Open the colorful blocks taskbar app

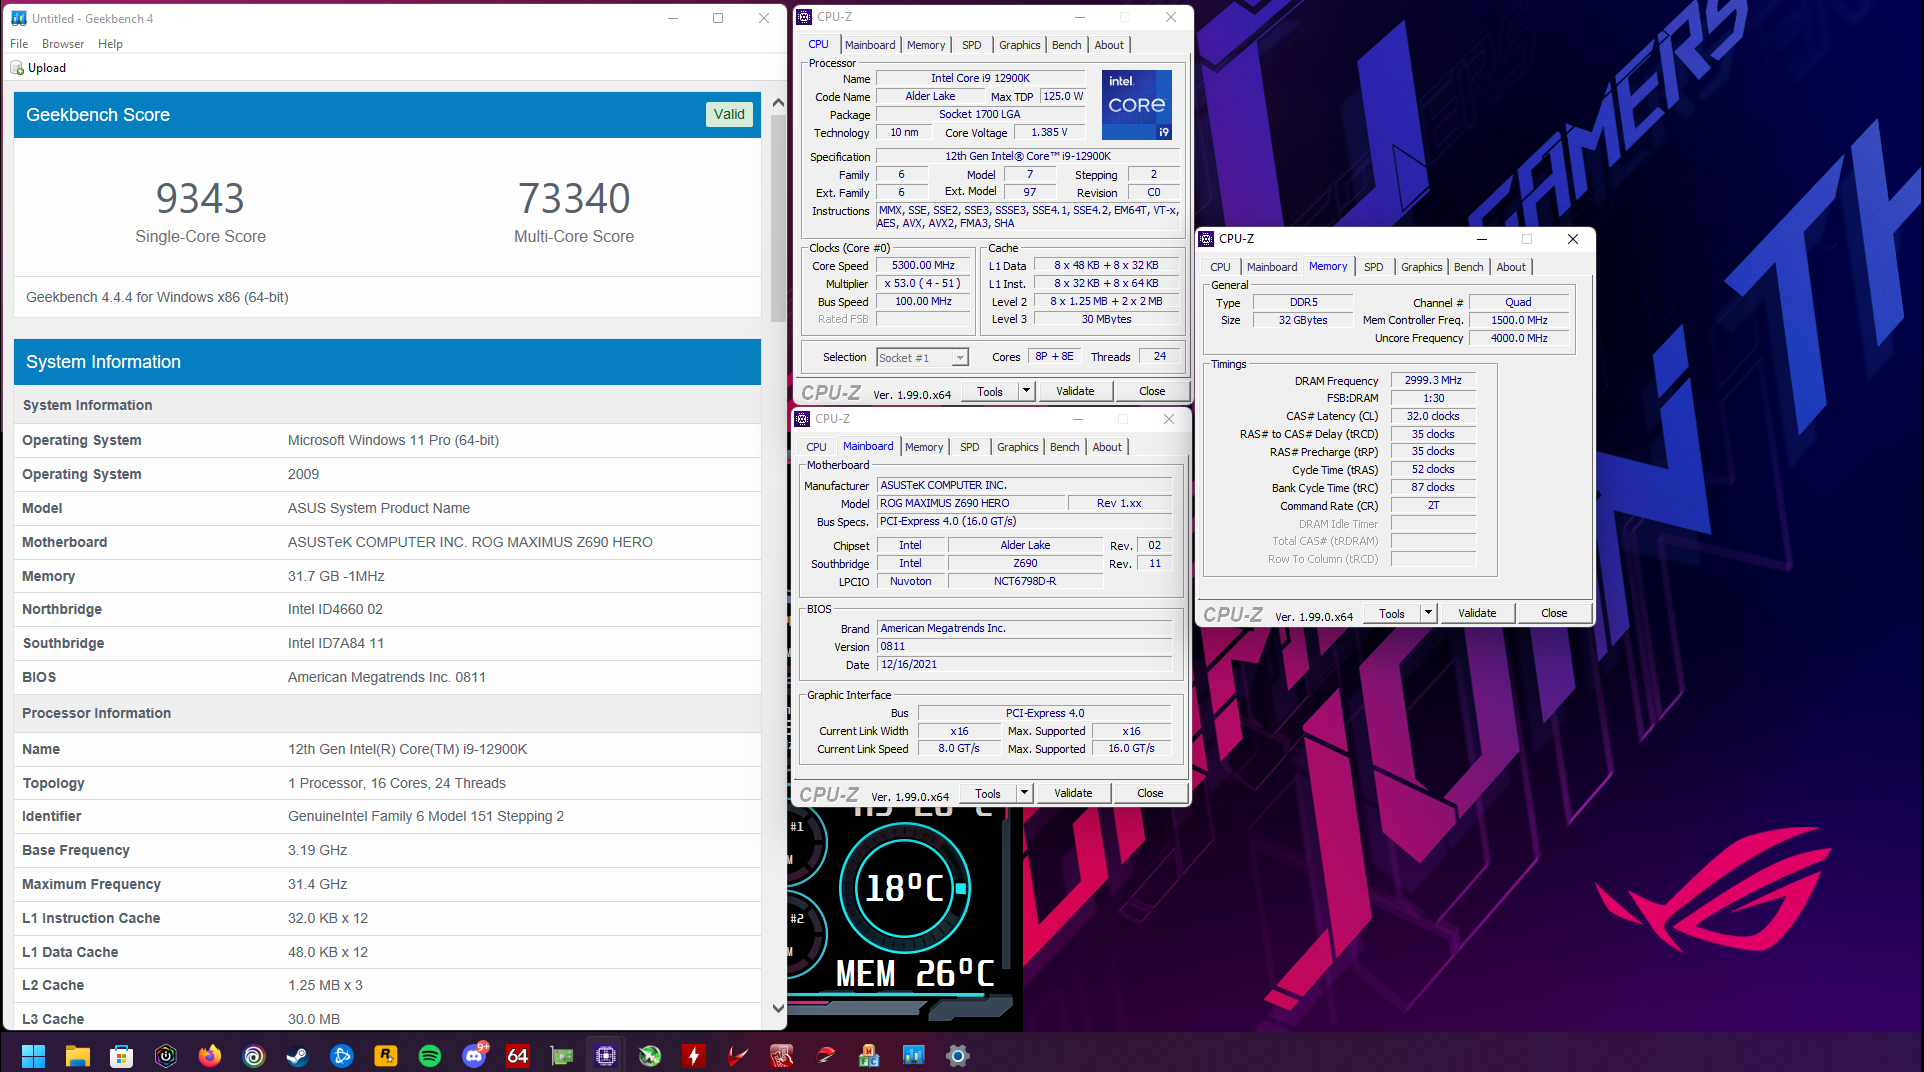pos(870,1055)
